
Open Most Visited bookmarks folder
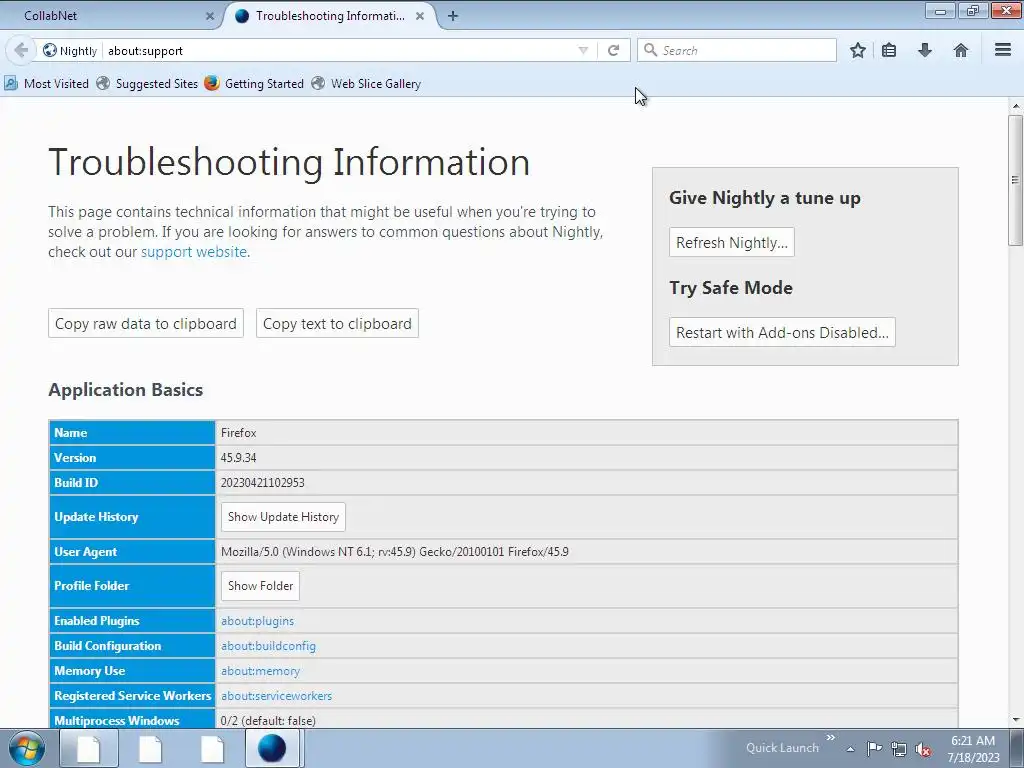tap(46, 84)
